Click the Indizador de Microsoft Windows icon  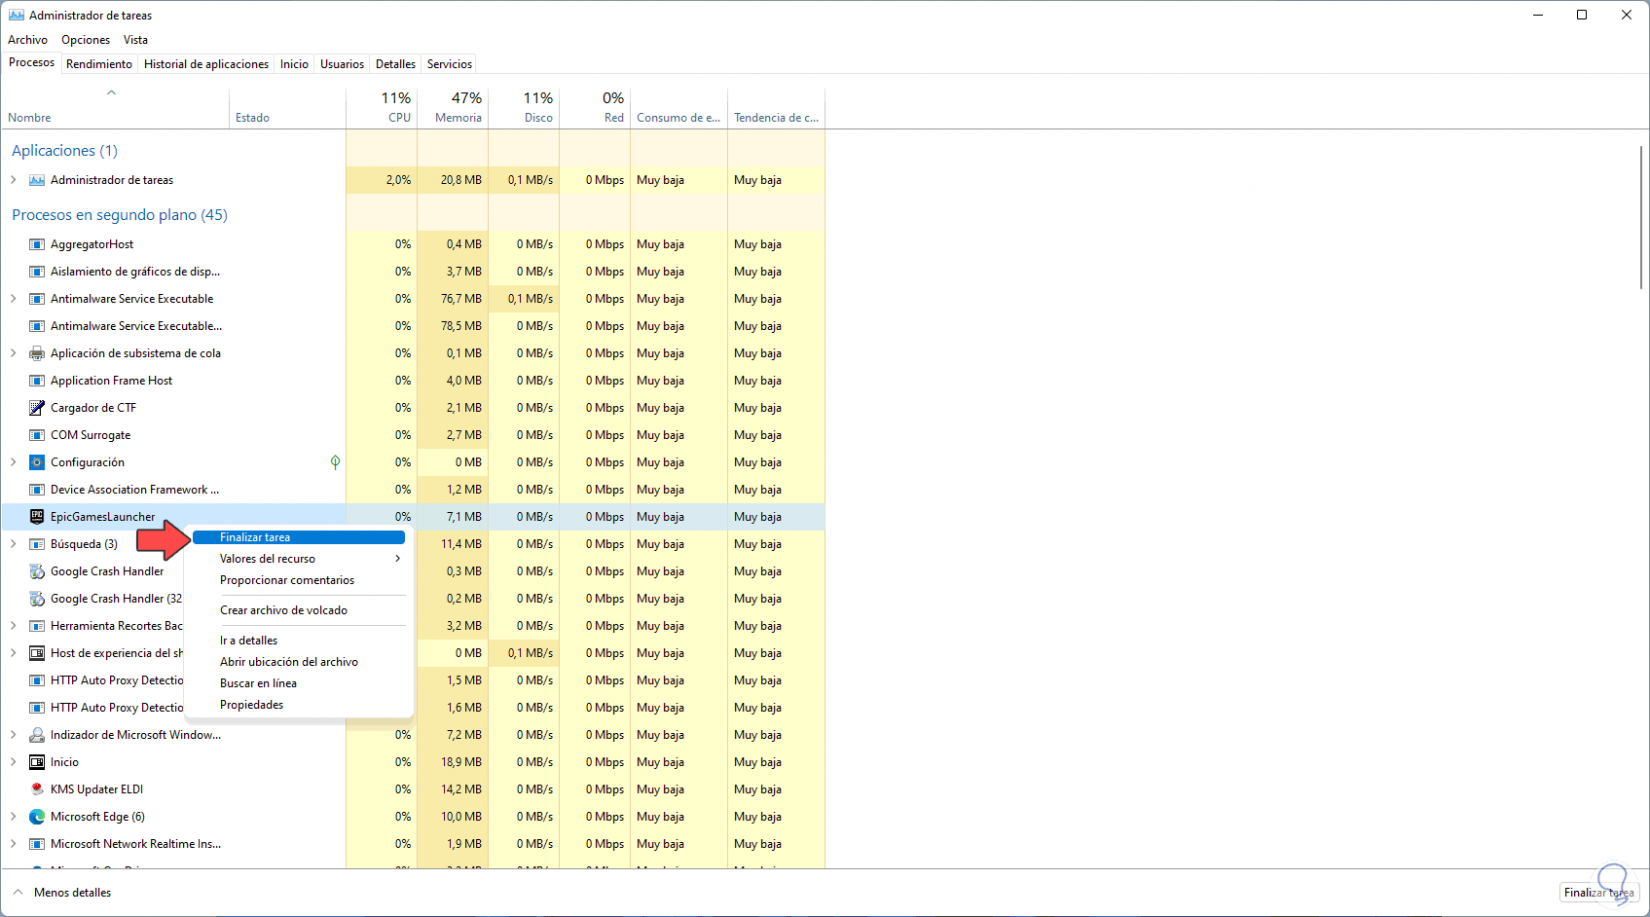(x=37, y=735)
